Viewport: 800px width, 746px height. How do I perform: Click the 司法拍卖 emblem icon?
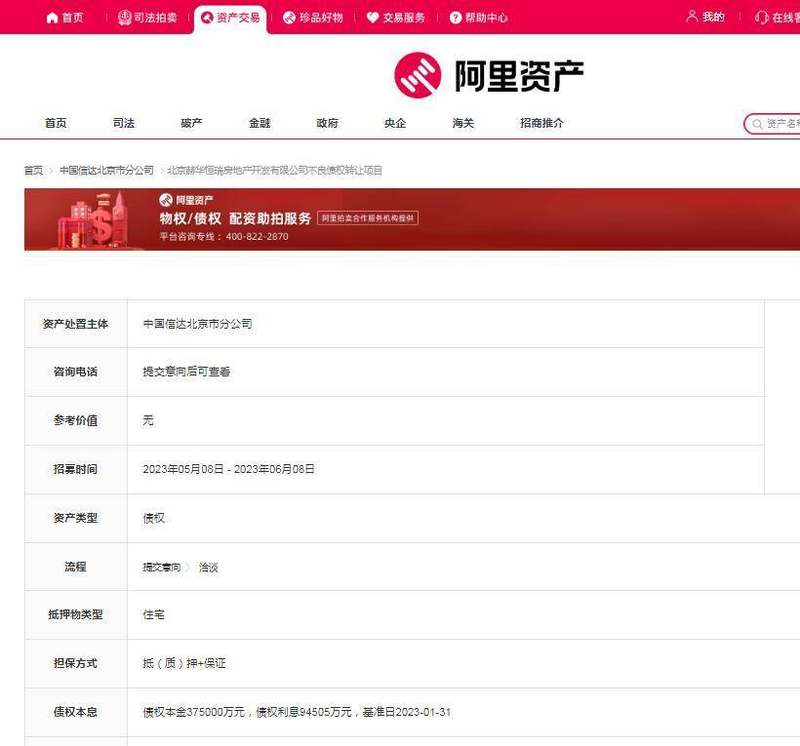124,18
